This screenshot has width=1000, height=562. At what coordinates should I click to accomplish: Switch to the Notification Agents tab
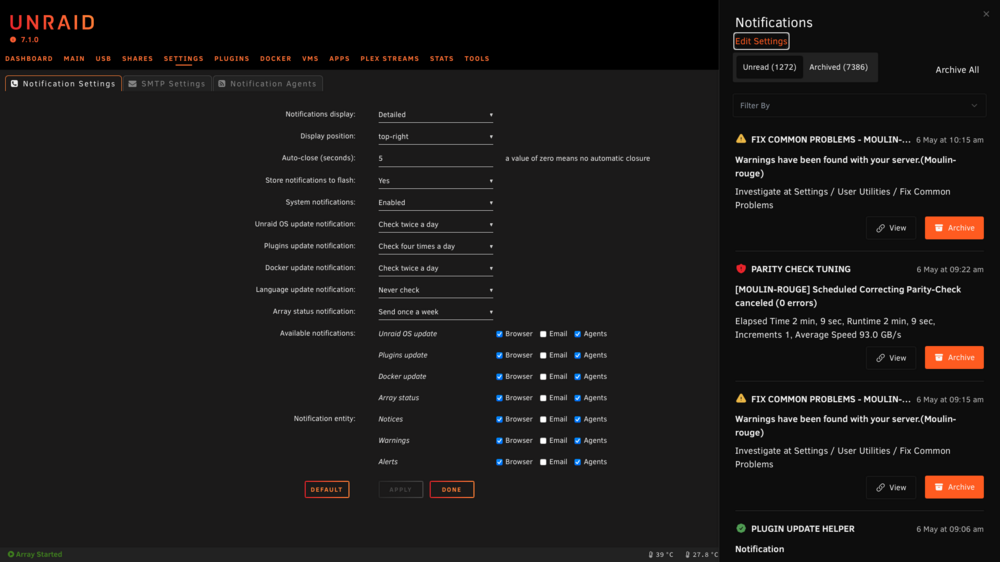267,84
